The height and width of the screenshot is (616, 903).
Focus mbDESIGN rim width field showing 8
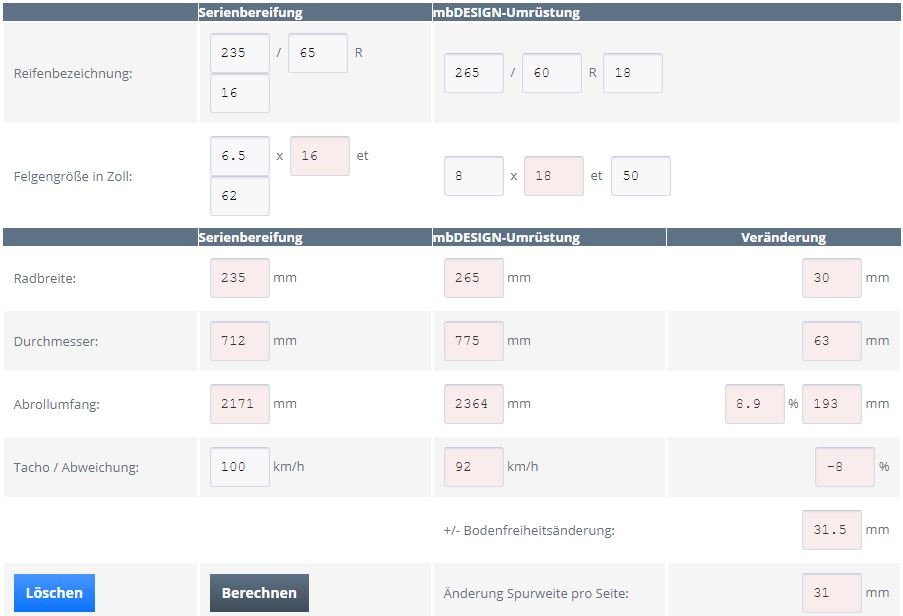(x=474, y=176)
